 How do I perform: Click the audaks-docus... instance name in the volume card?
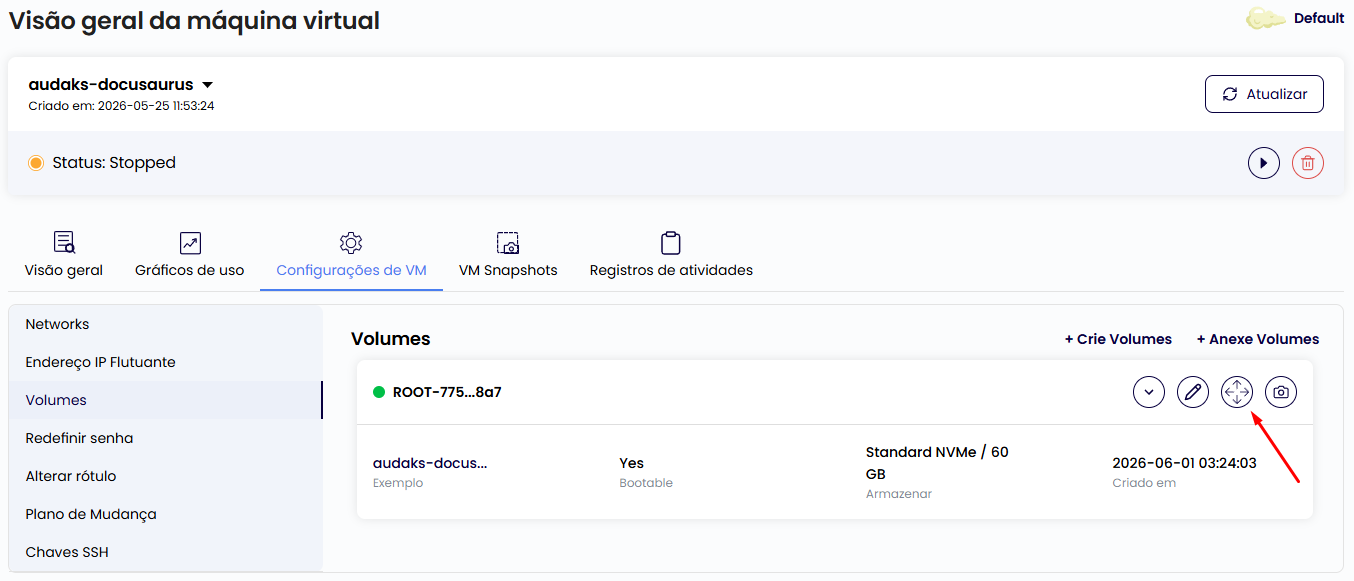tap(430, 463)
